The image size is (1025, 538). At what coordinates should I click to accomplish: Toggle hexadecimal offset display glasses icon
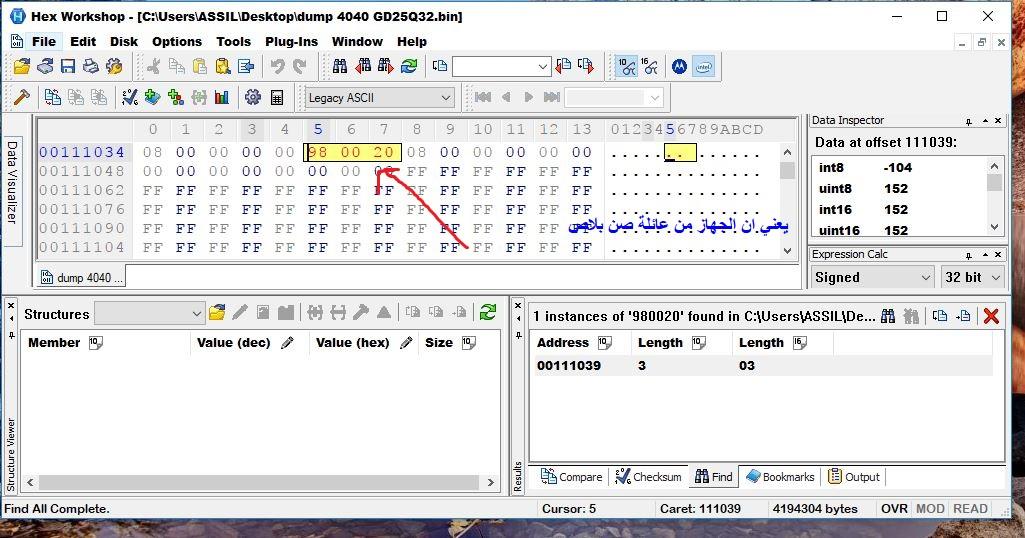(x=650, y=67)
